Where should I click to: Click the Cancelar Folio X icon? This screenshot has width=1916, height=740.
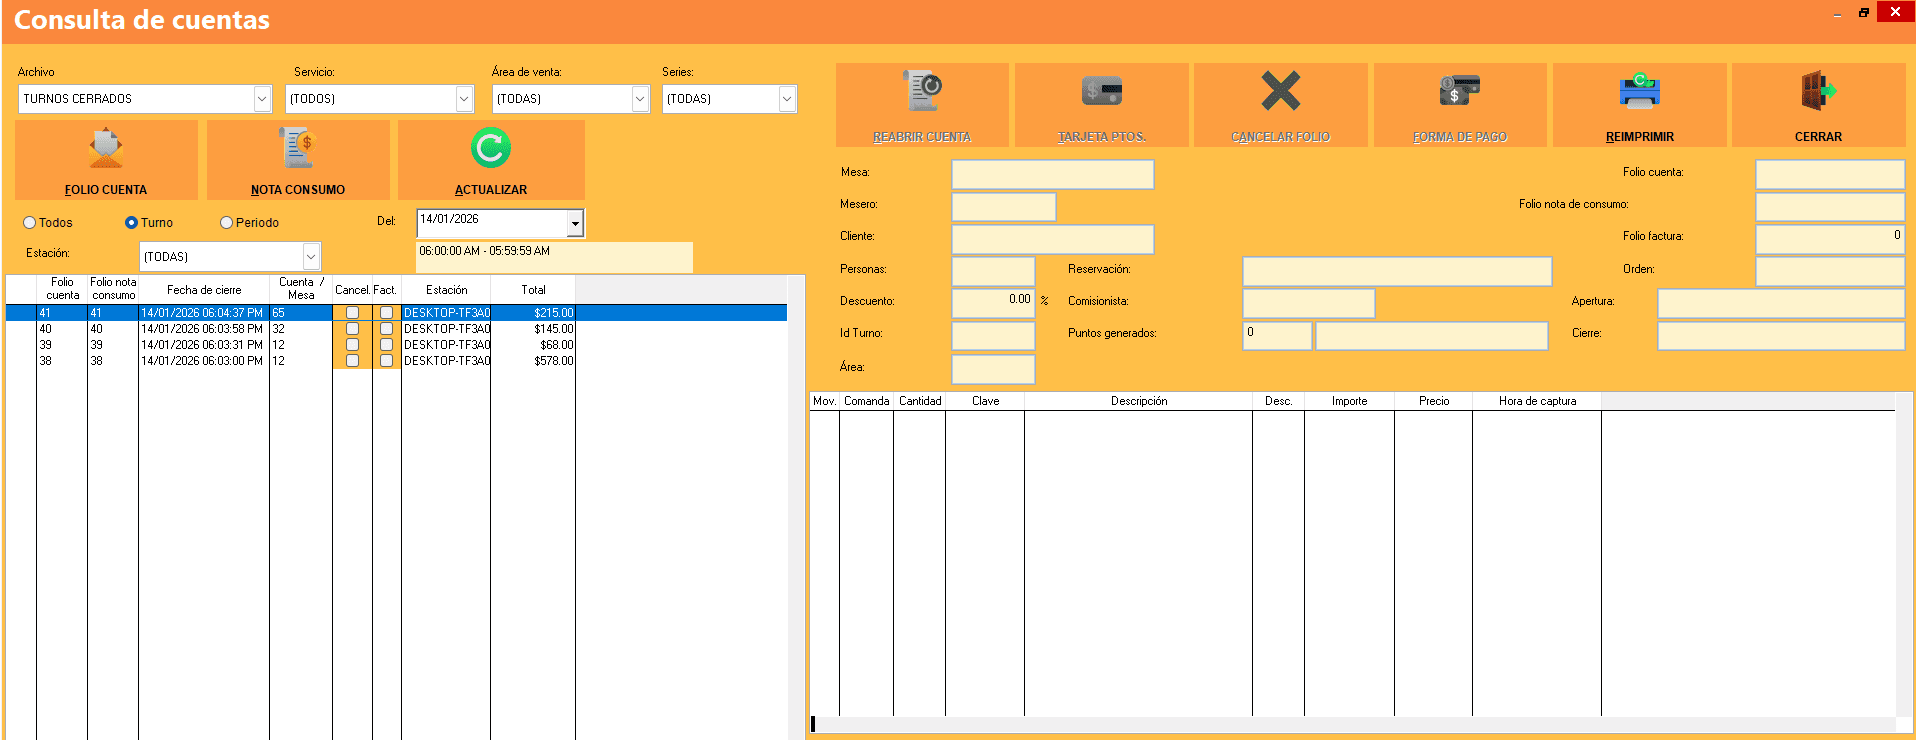click(1280, 91)
